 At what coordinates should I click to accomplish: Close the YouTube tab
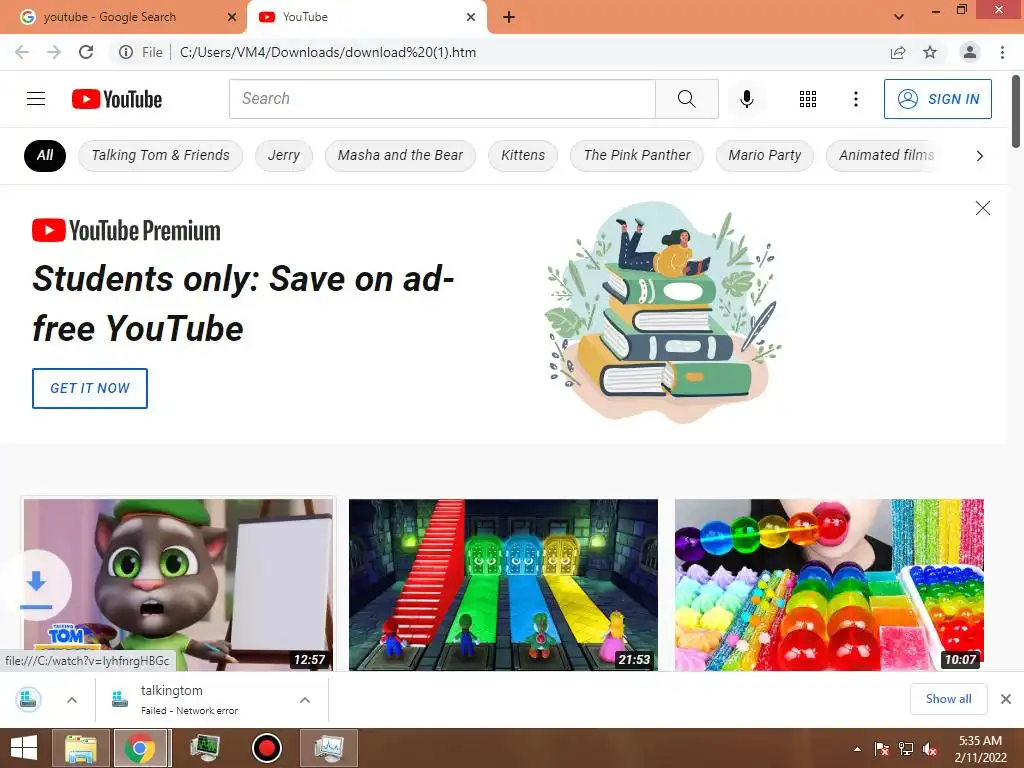click(x=471, y=17)
